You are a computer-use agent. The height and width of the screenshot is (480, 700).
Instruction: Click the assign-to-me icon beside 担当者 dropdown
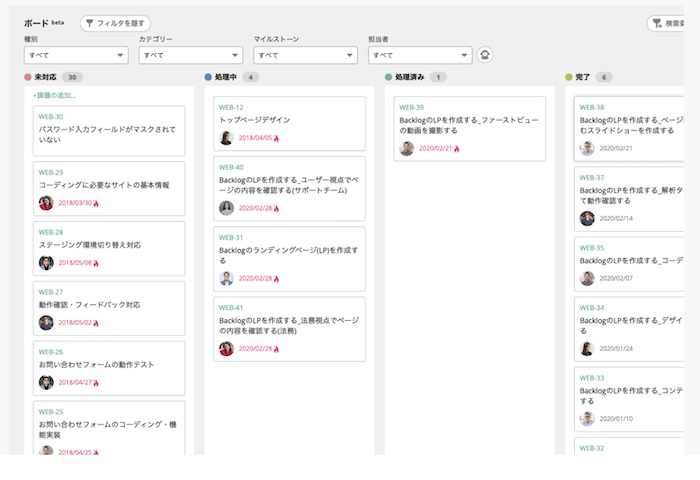(x=485, y=56)
